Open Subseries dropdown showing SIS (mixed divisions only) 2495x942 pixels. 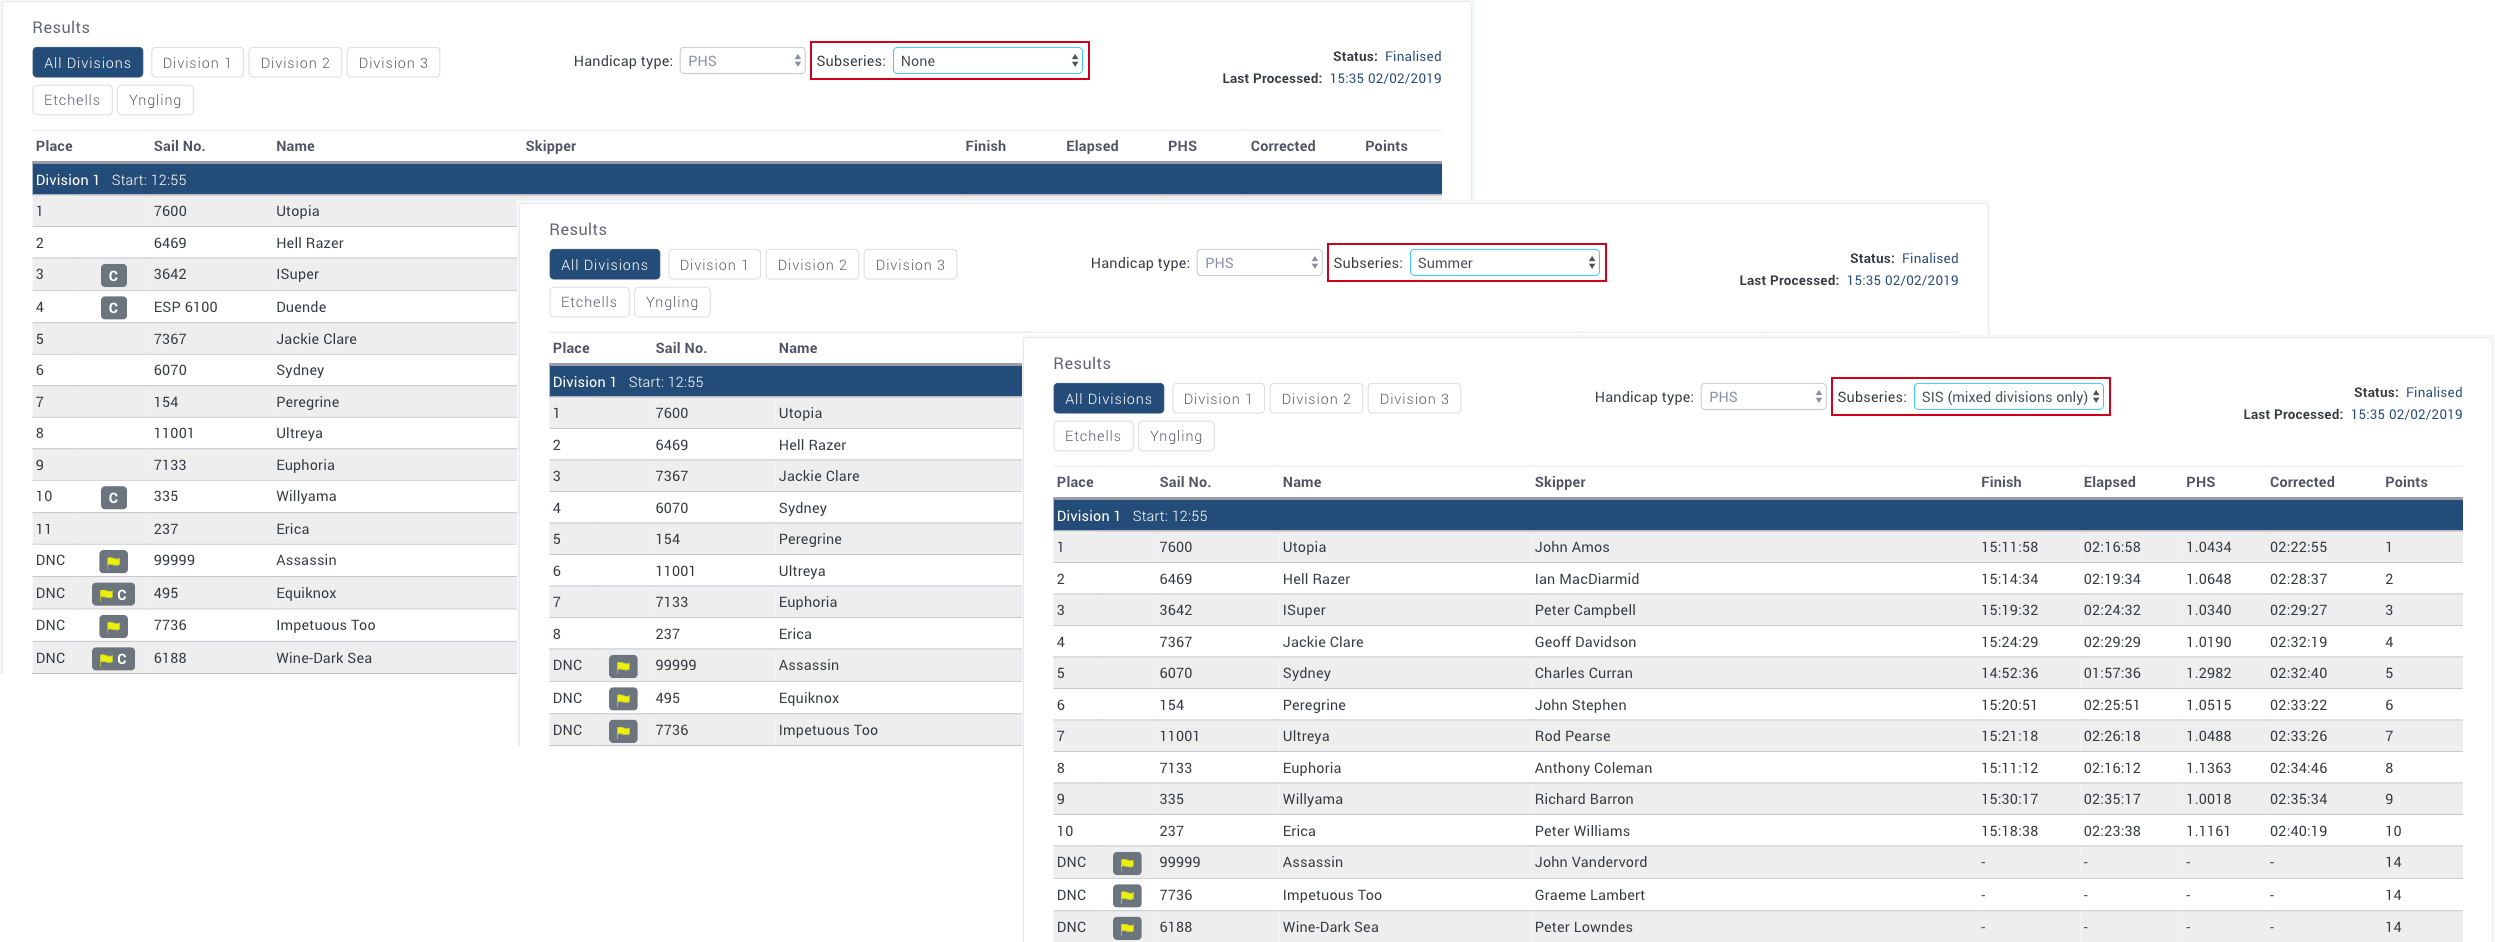tap(2008, 397)
